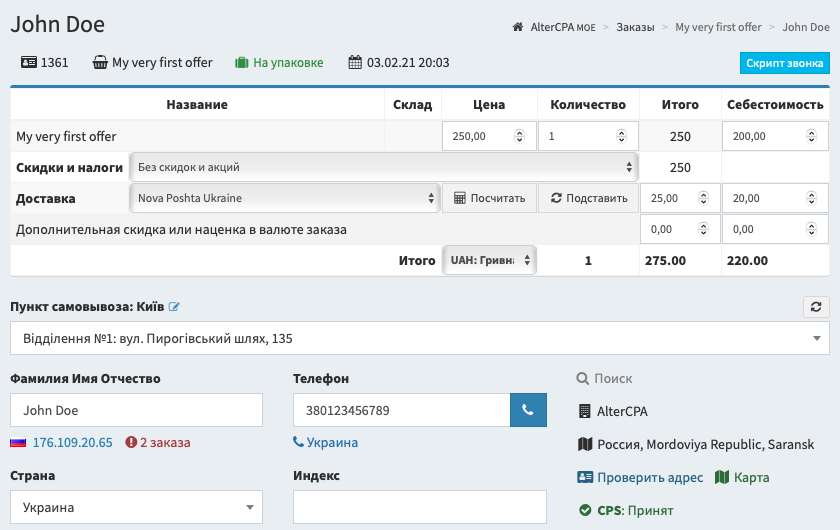
Task: Open IP address 176.109.20.65 link
Action: [73, 443]
